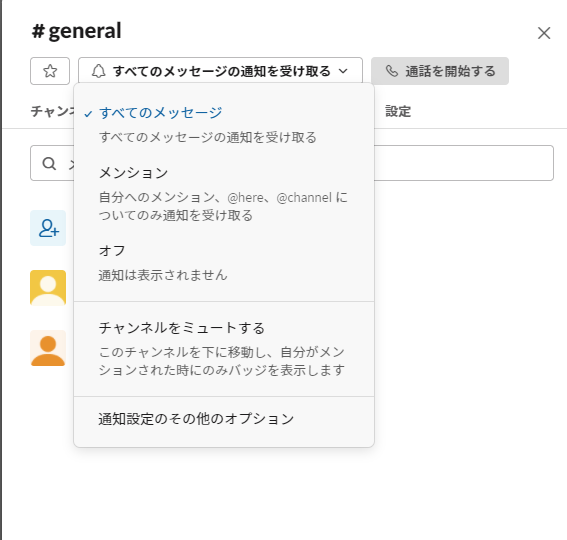567x540 pixels.
Task: Star the #general channel
Action: (50, 71)
